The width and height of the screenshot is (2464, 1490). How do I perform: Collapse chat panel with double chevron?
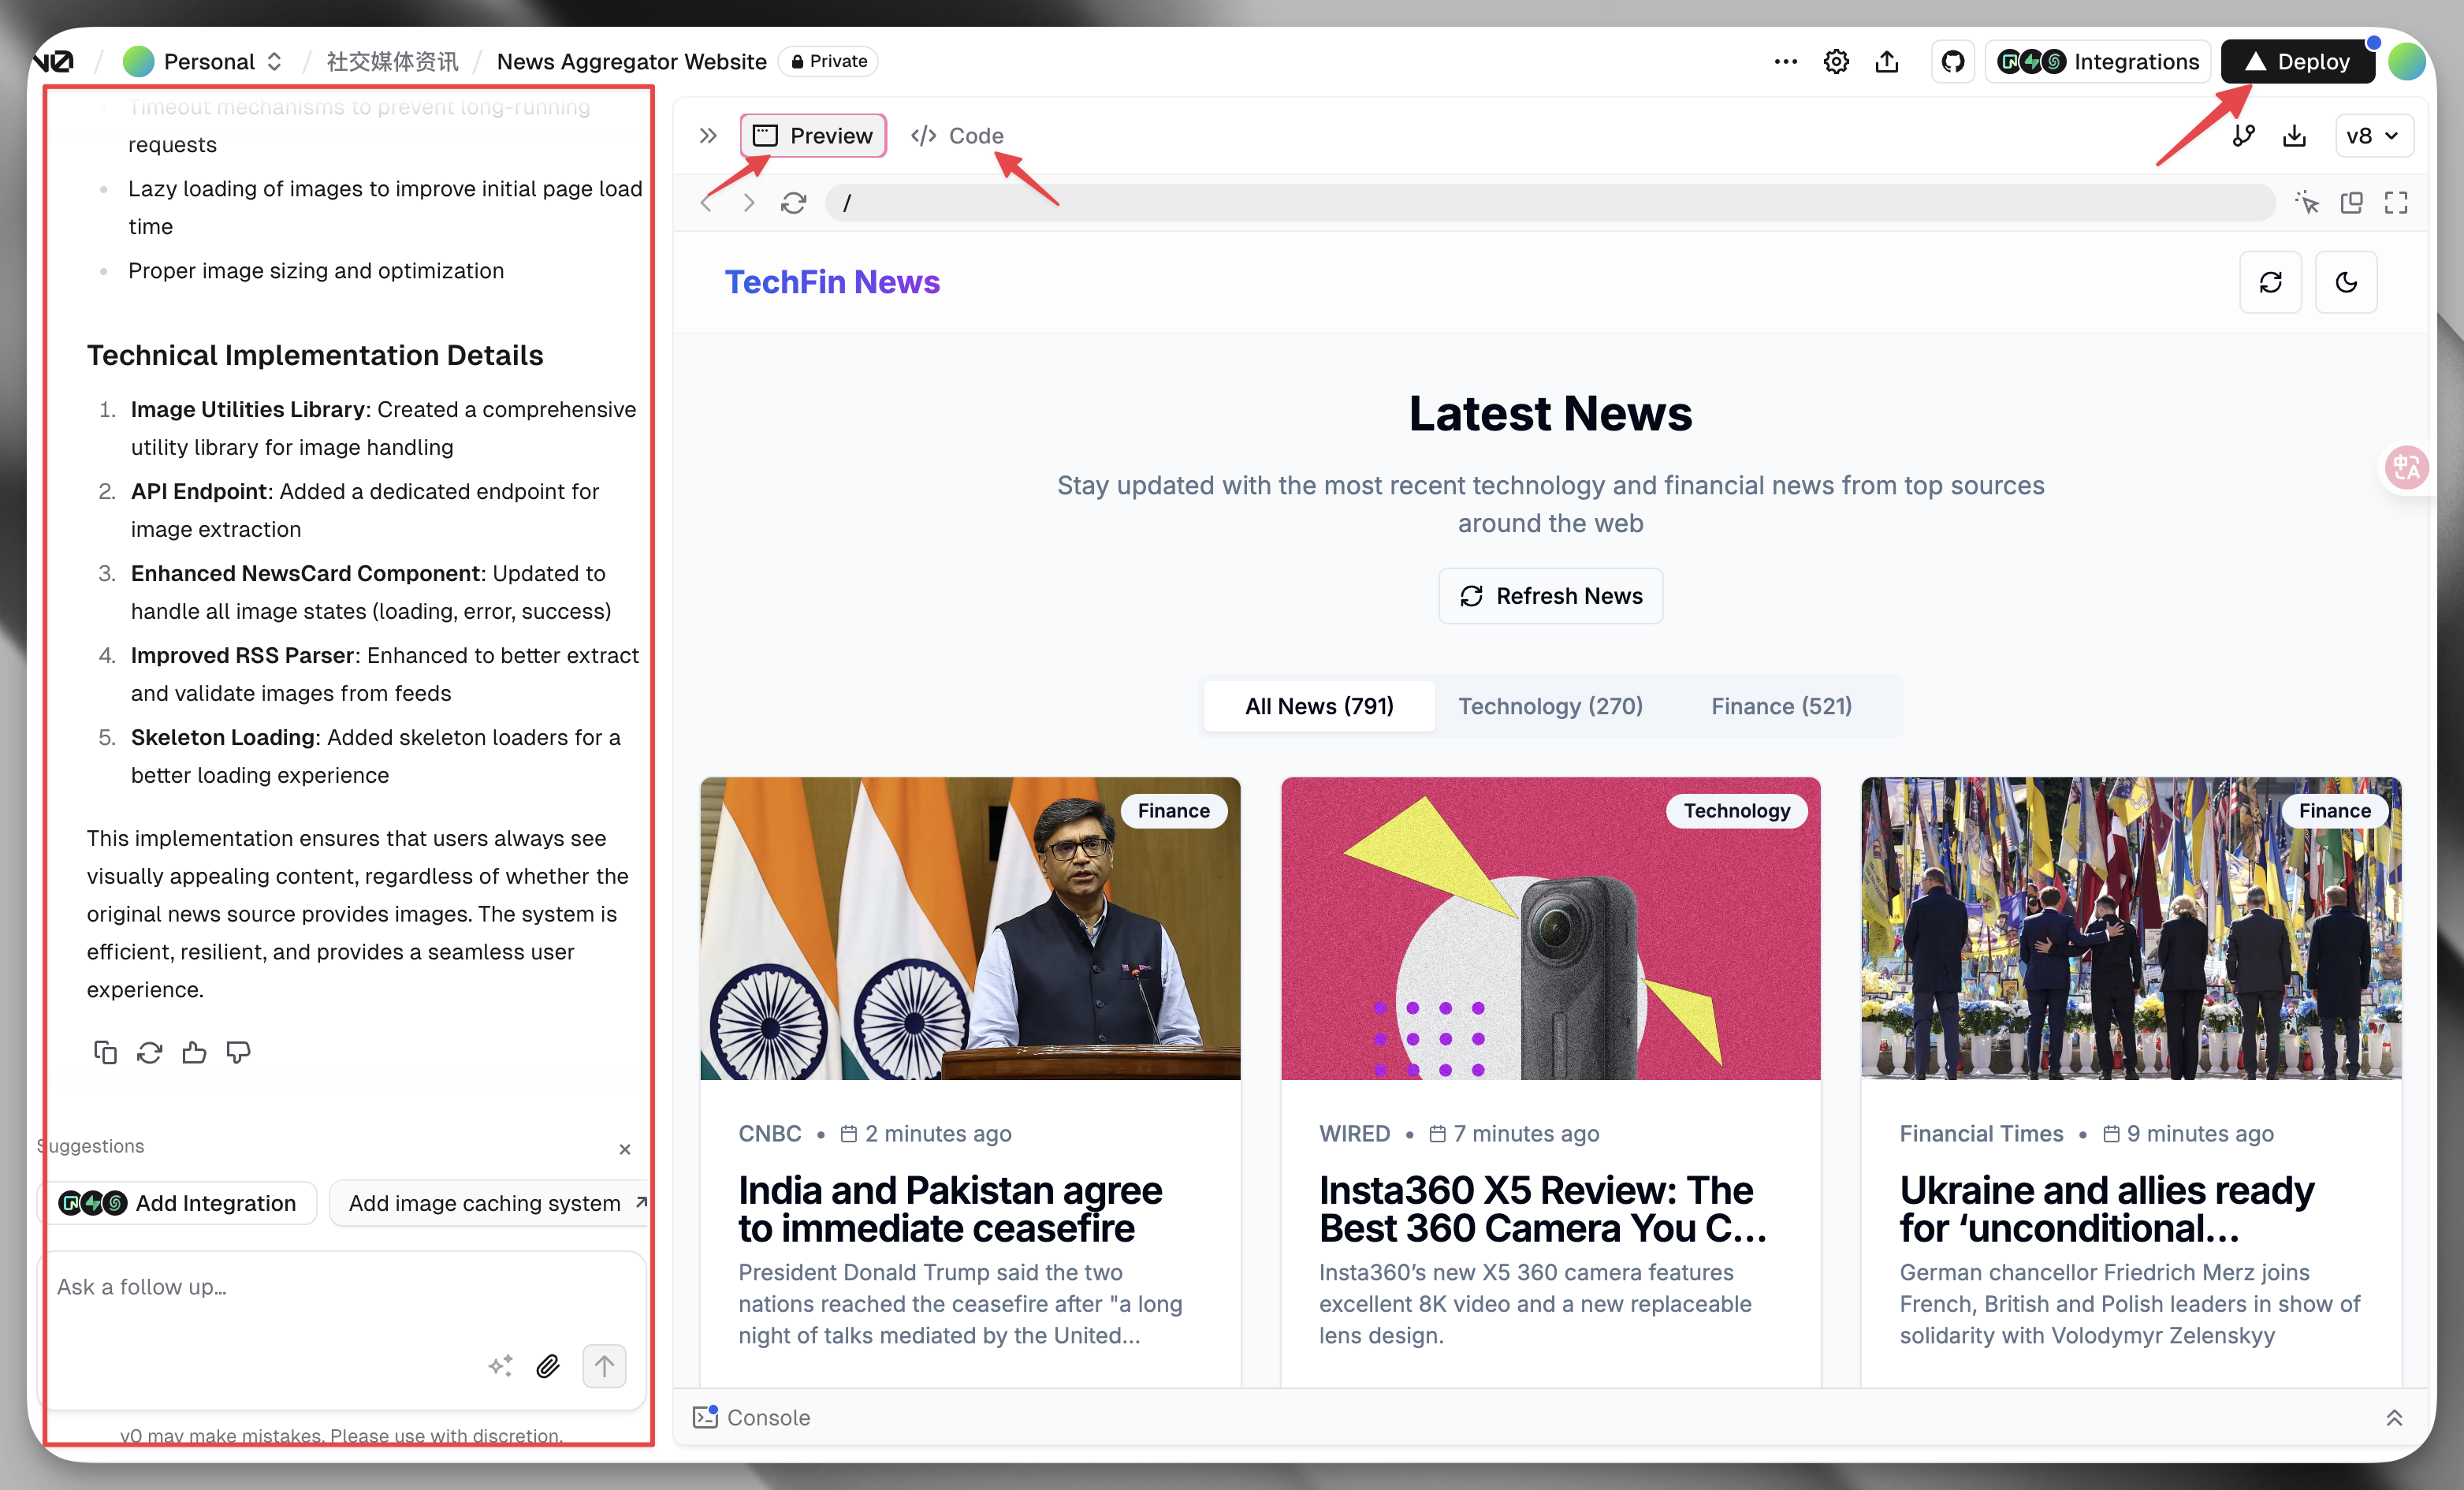[x=708, y=136]
